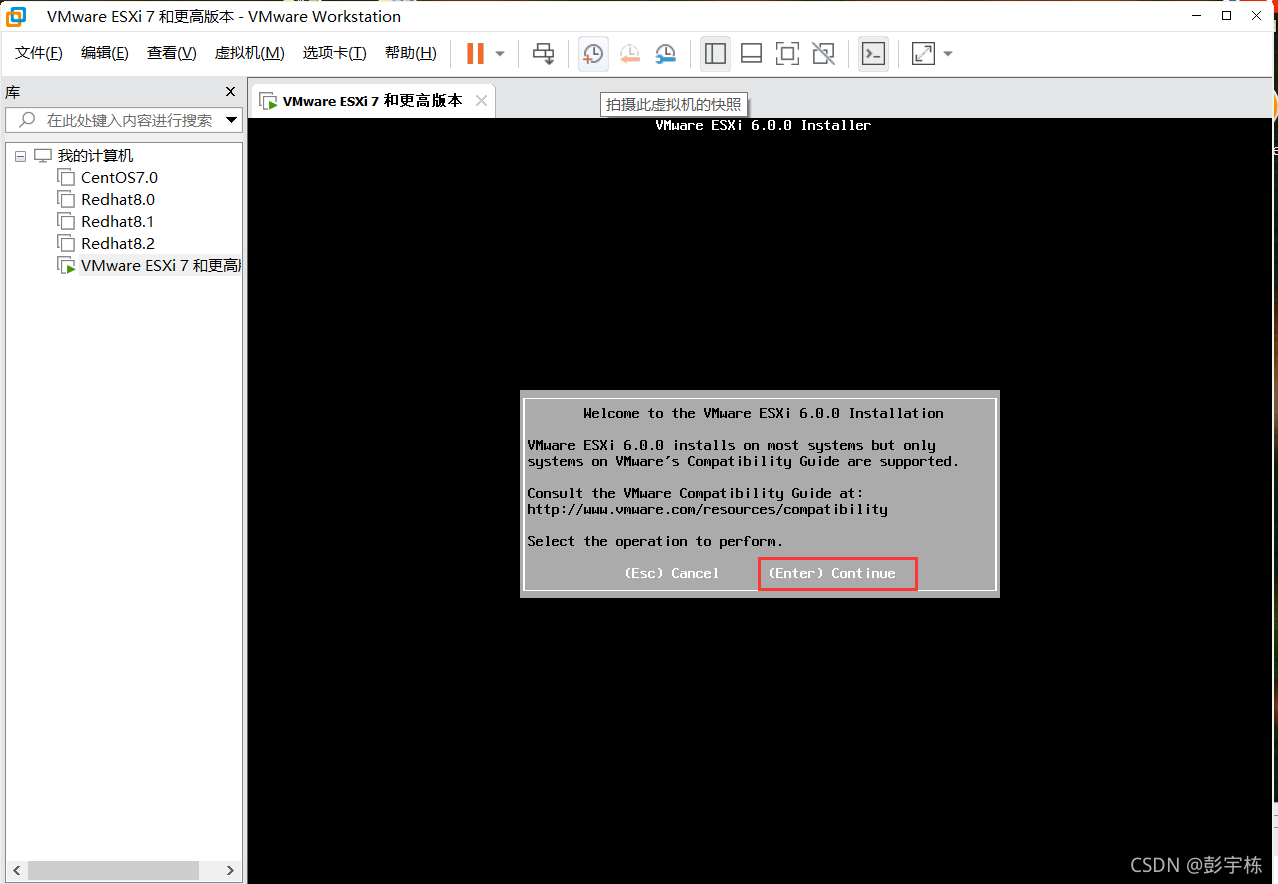Pause the virtual machine with the orange button
Image resolution: width=1278 pixels, height=884 pixels.
[475, 54]
